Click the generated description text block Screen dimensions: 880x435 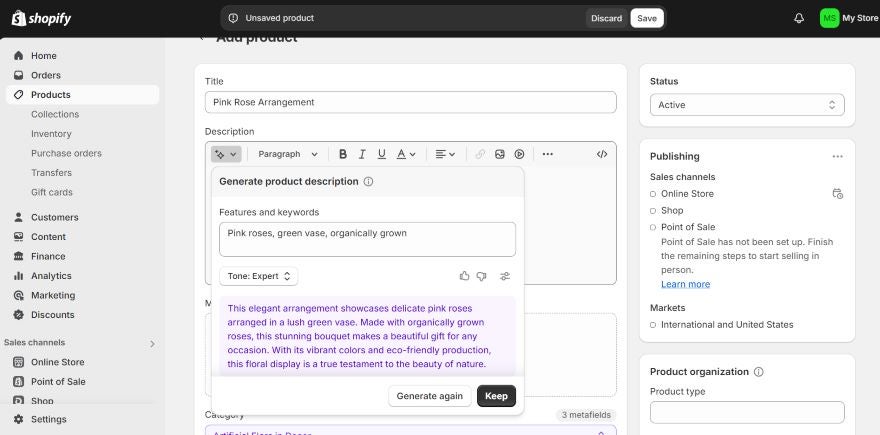[x=368, y=336]
